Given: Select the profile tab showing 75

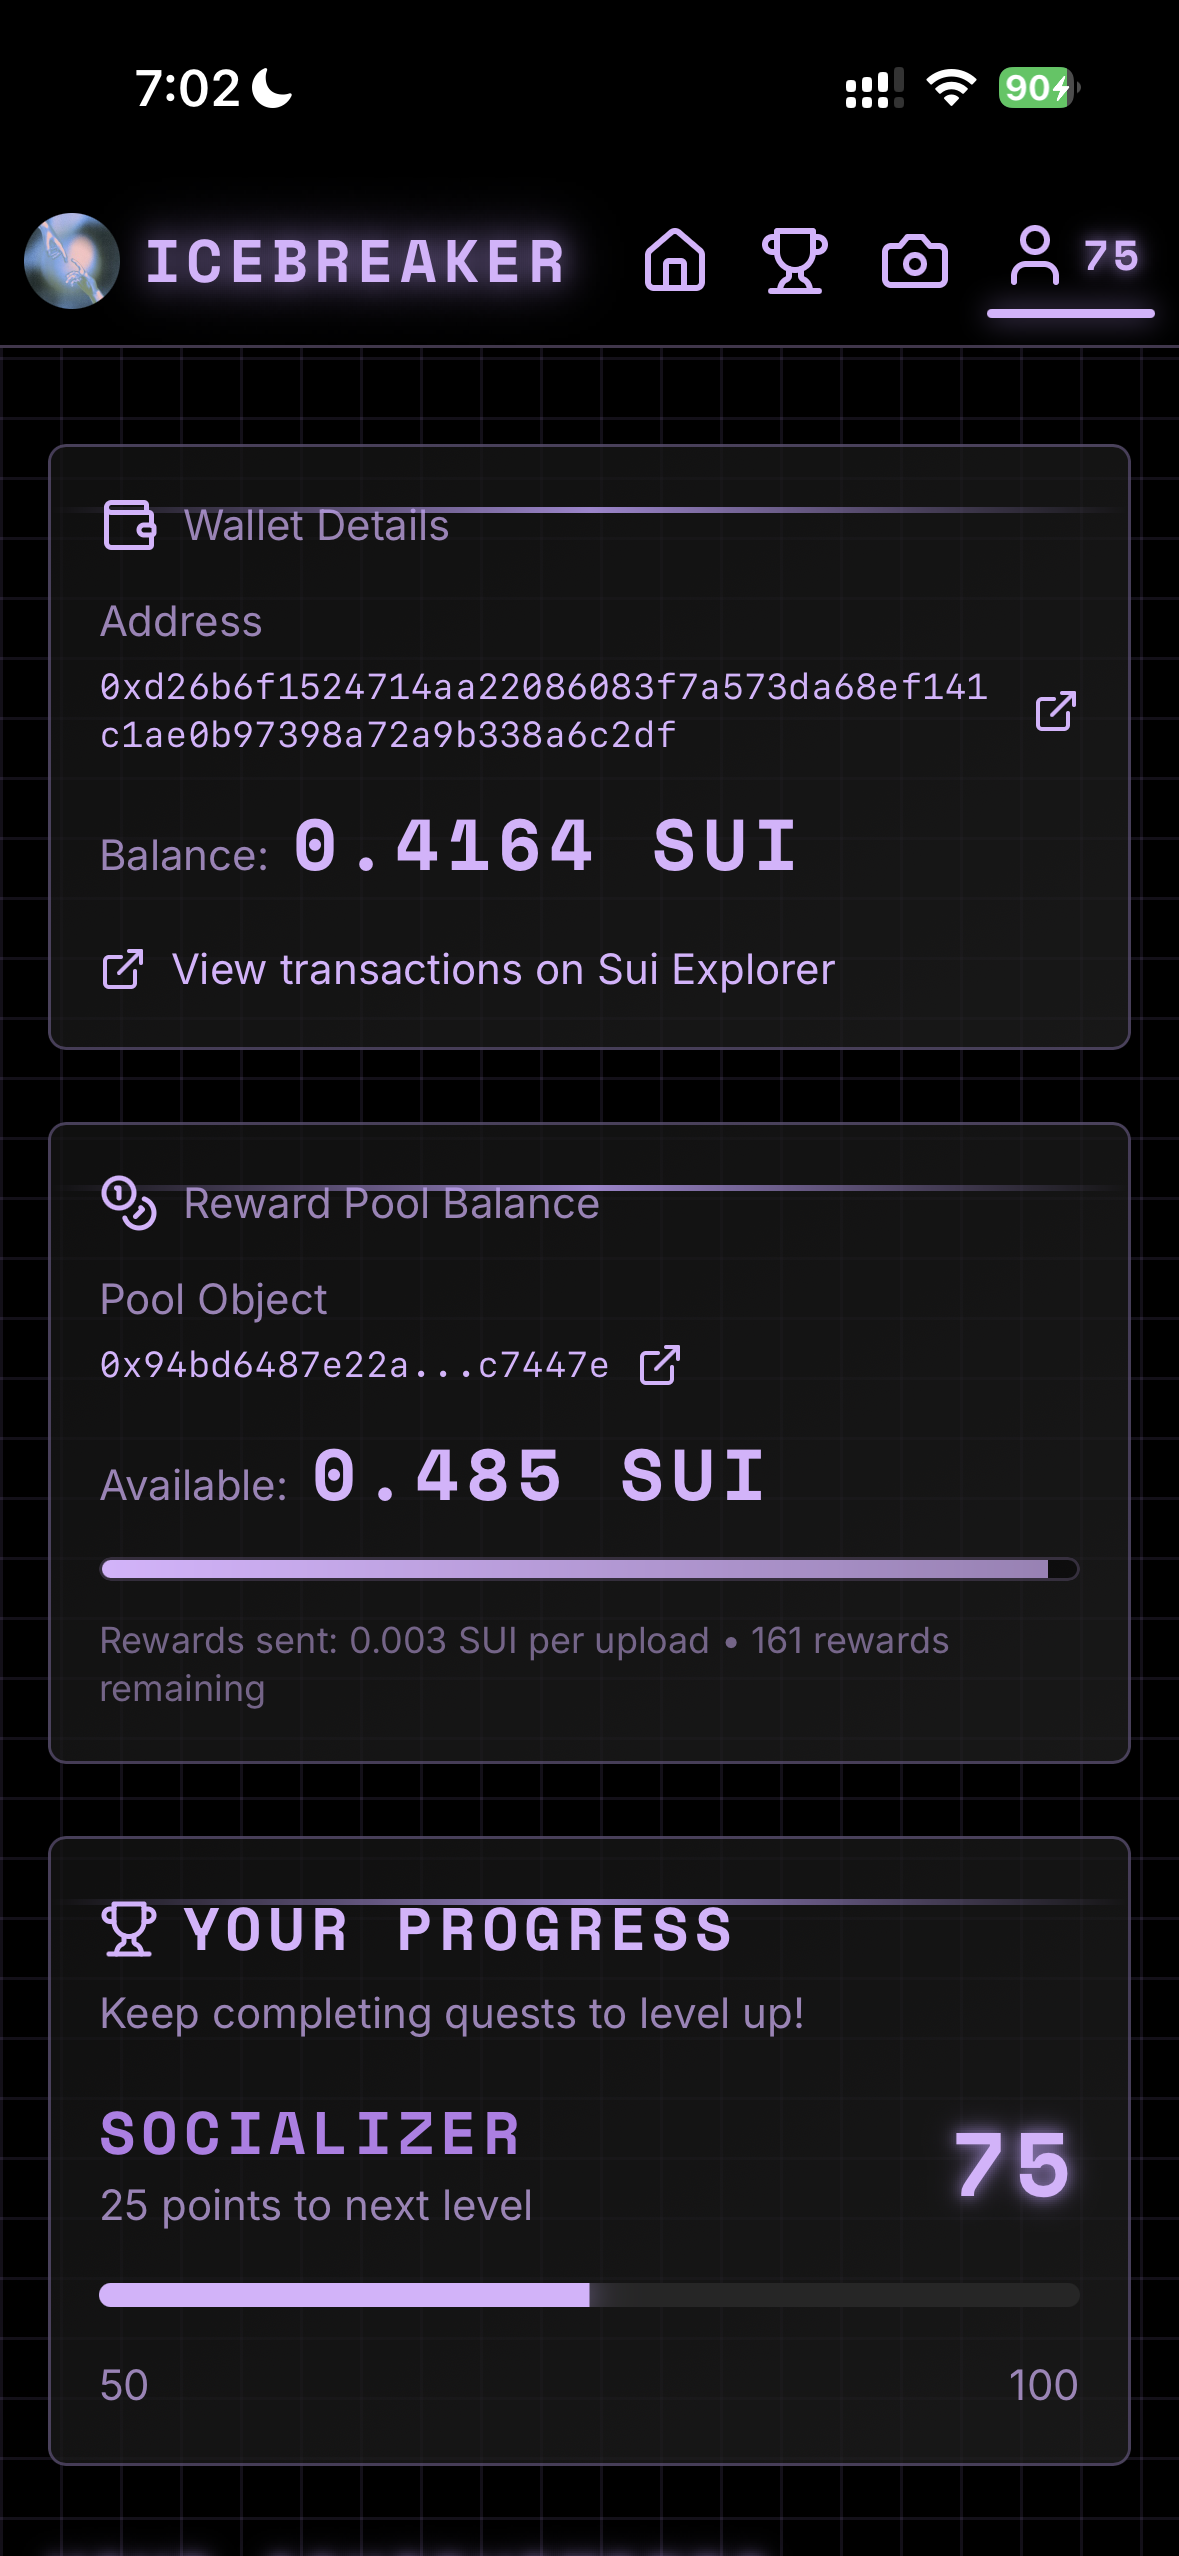Looking at the screenshot, I should coord(1071,259).
